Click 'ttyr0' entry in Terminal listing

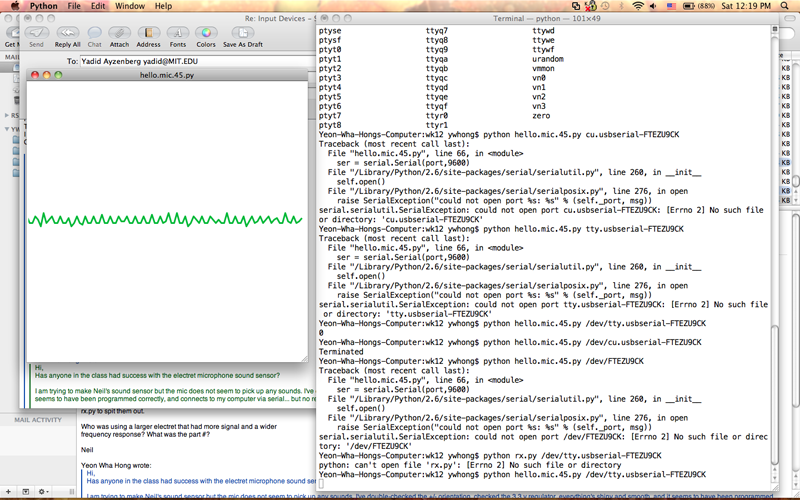(437, 116)
